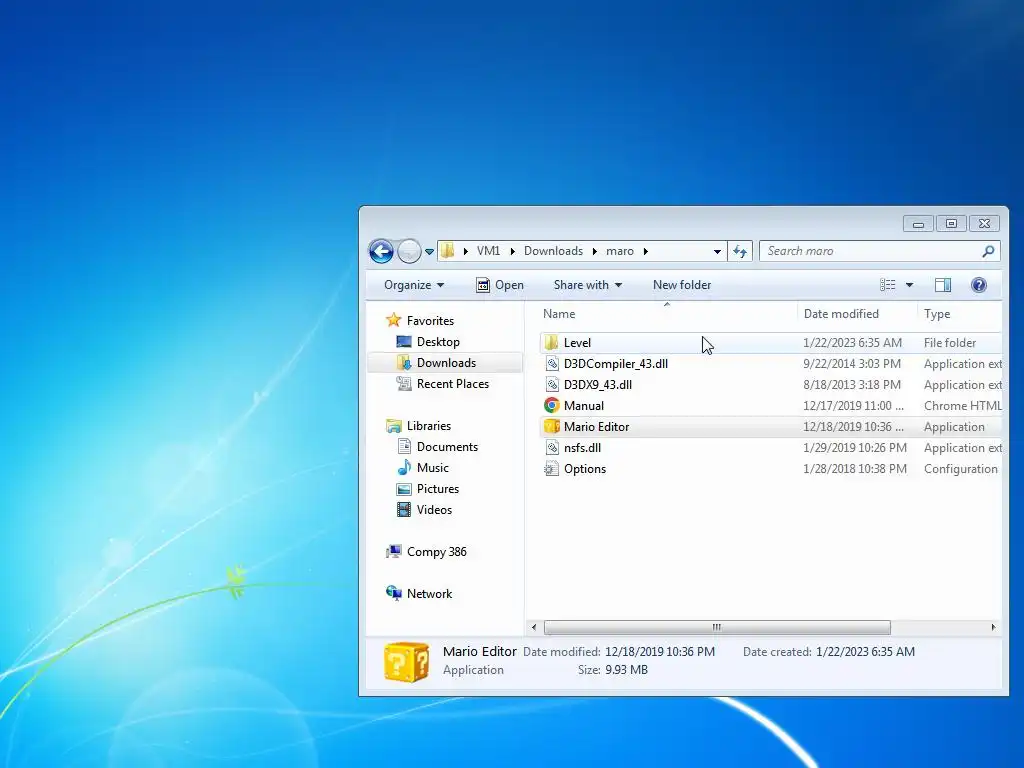Click the large Mario Editor details pane icon
1024x768 pixels.
tap(406, 662)
